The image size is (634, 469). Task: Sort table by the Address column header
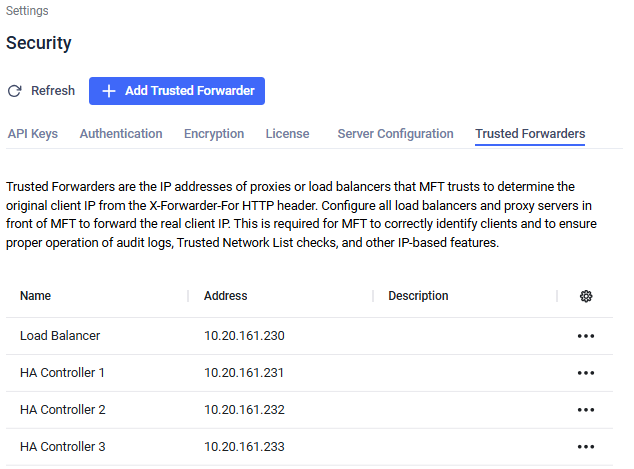tap(226, 296)
